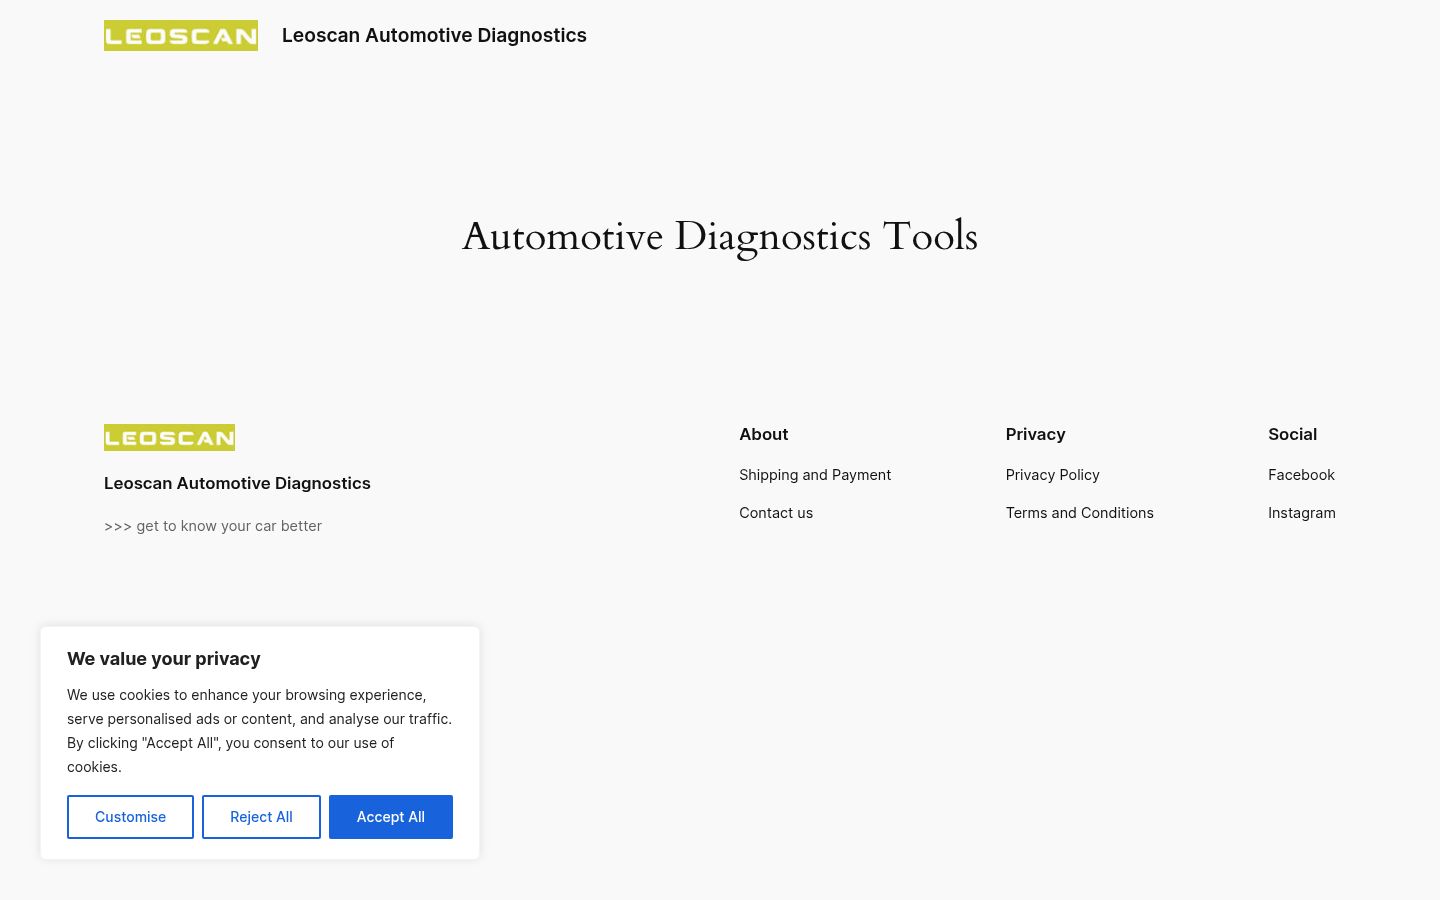Open the header site title Leoscan Automotive Diagnostics
The image size is (1440, 900).
434,35
